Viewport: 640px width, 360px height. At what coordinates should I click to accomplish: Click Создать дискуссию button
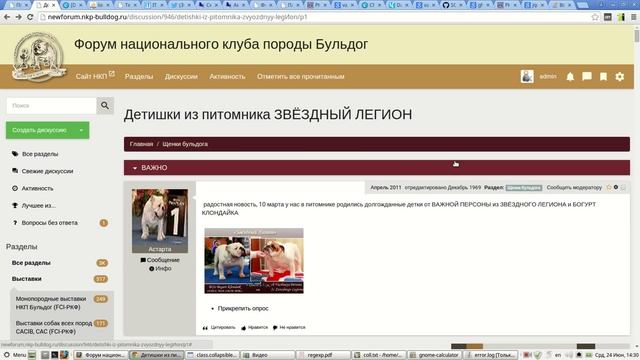click(40, 130)
